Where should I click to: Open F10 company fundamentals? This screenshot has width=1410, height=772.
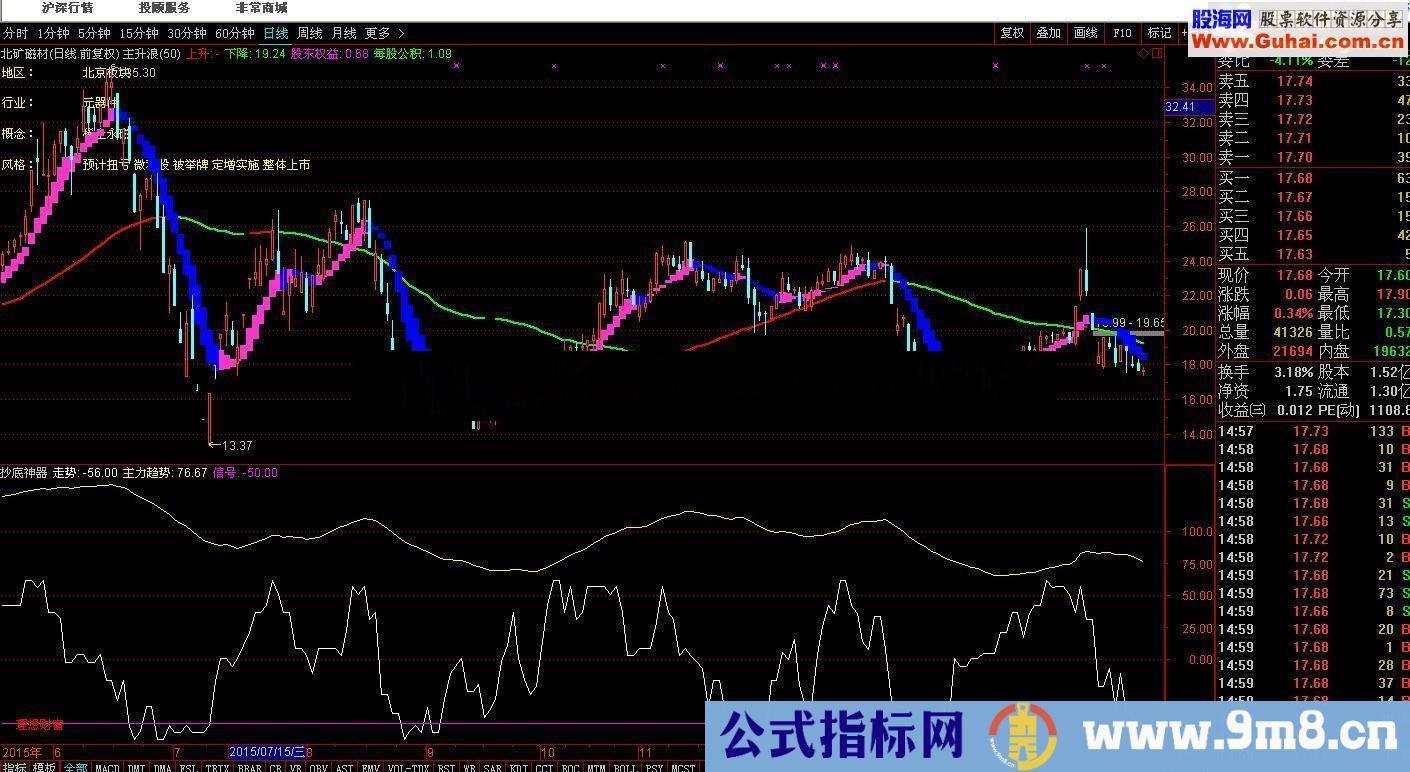coord(1122,32)
